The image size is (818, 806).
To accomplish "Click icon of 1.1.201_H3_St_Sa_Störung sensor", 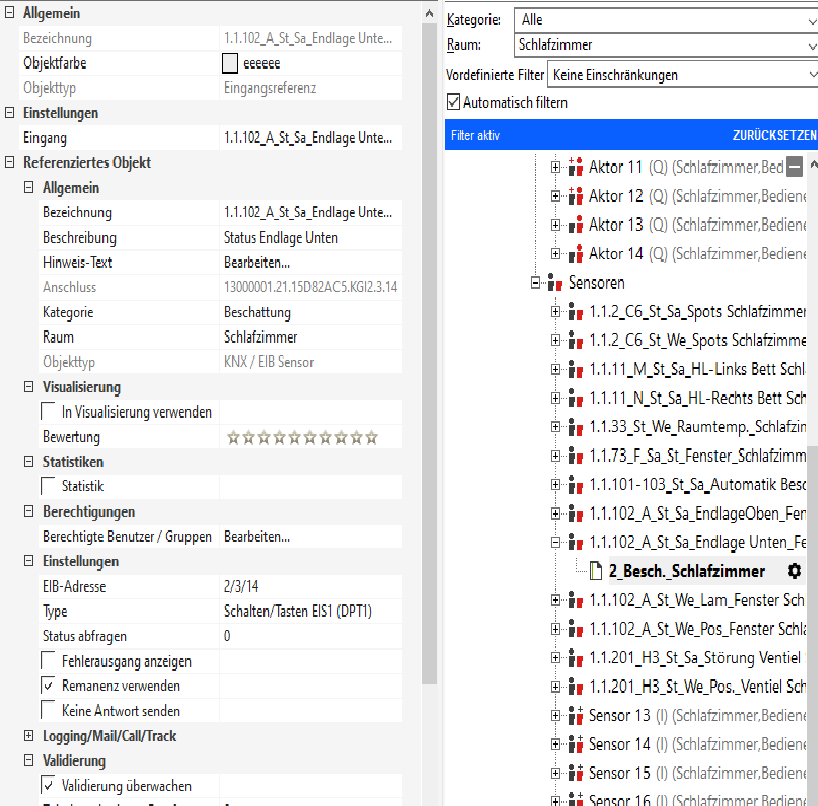I will [575, 658].
